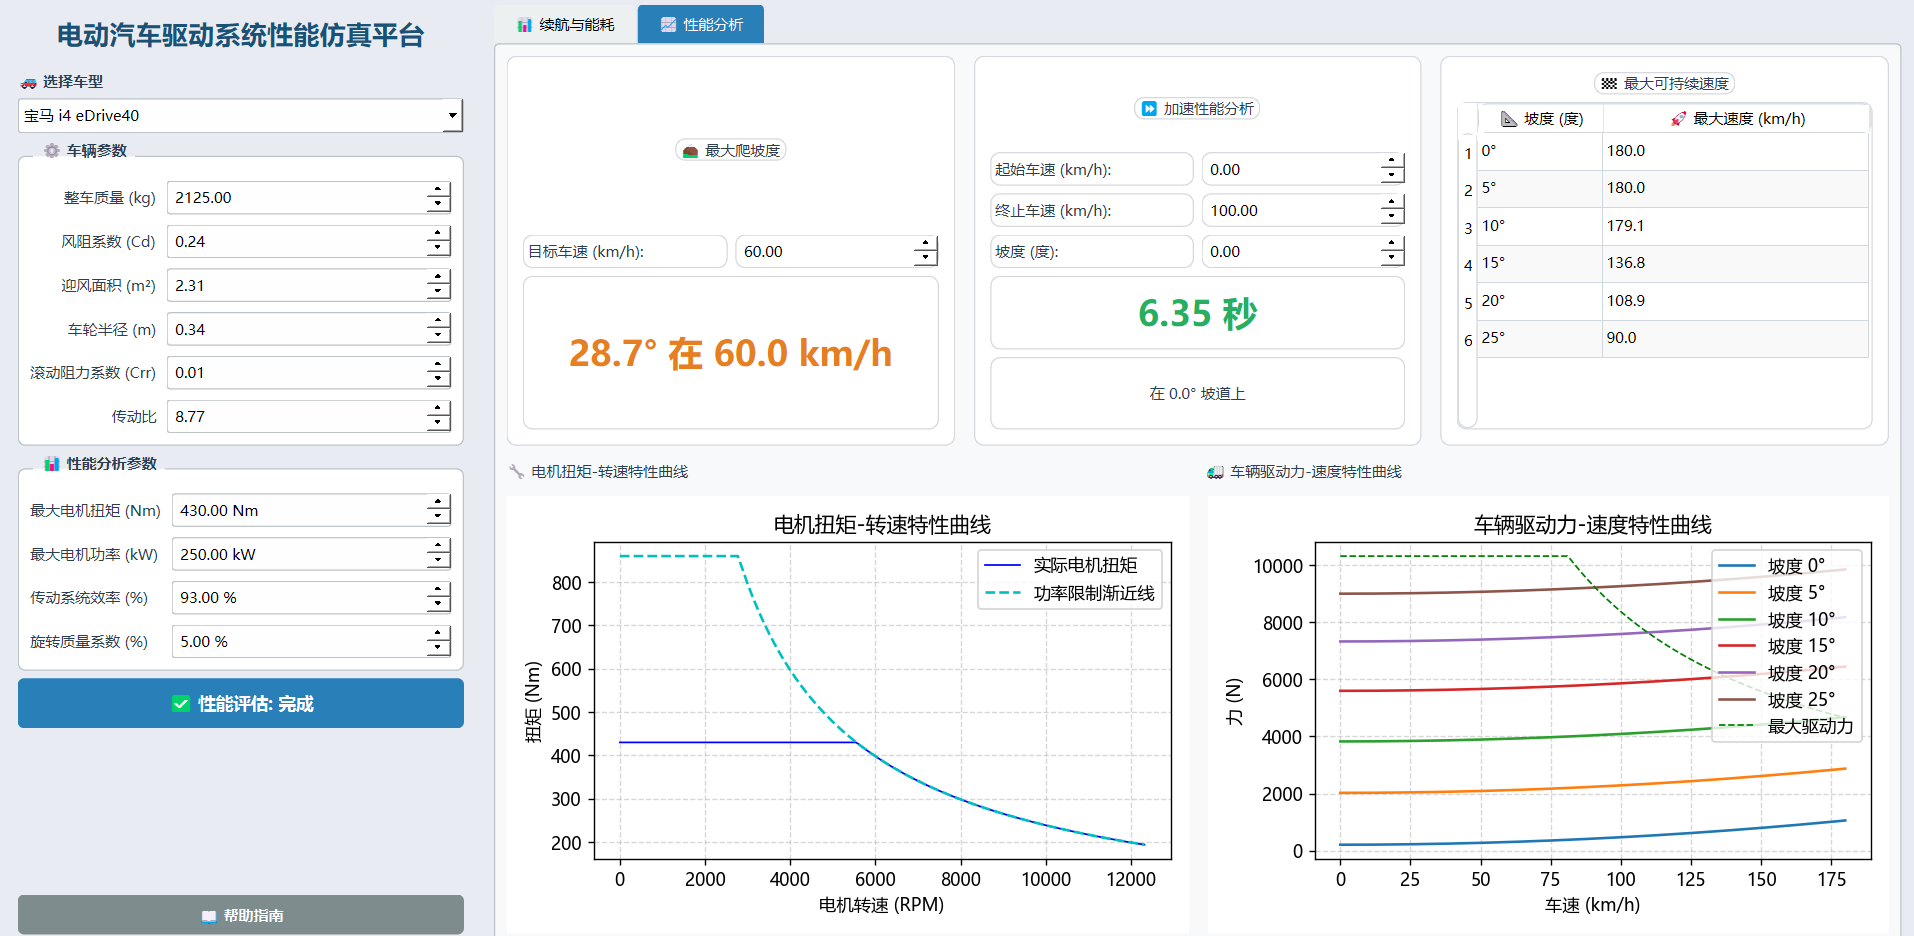Switch to the 续航与能耗 tab

point(566,25)
